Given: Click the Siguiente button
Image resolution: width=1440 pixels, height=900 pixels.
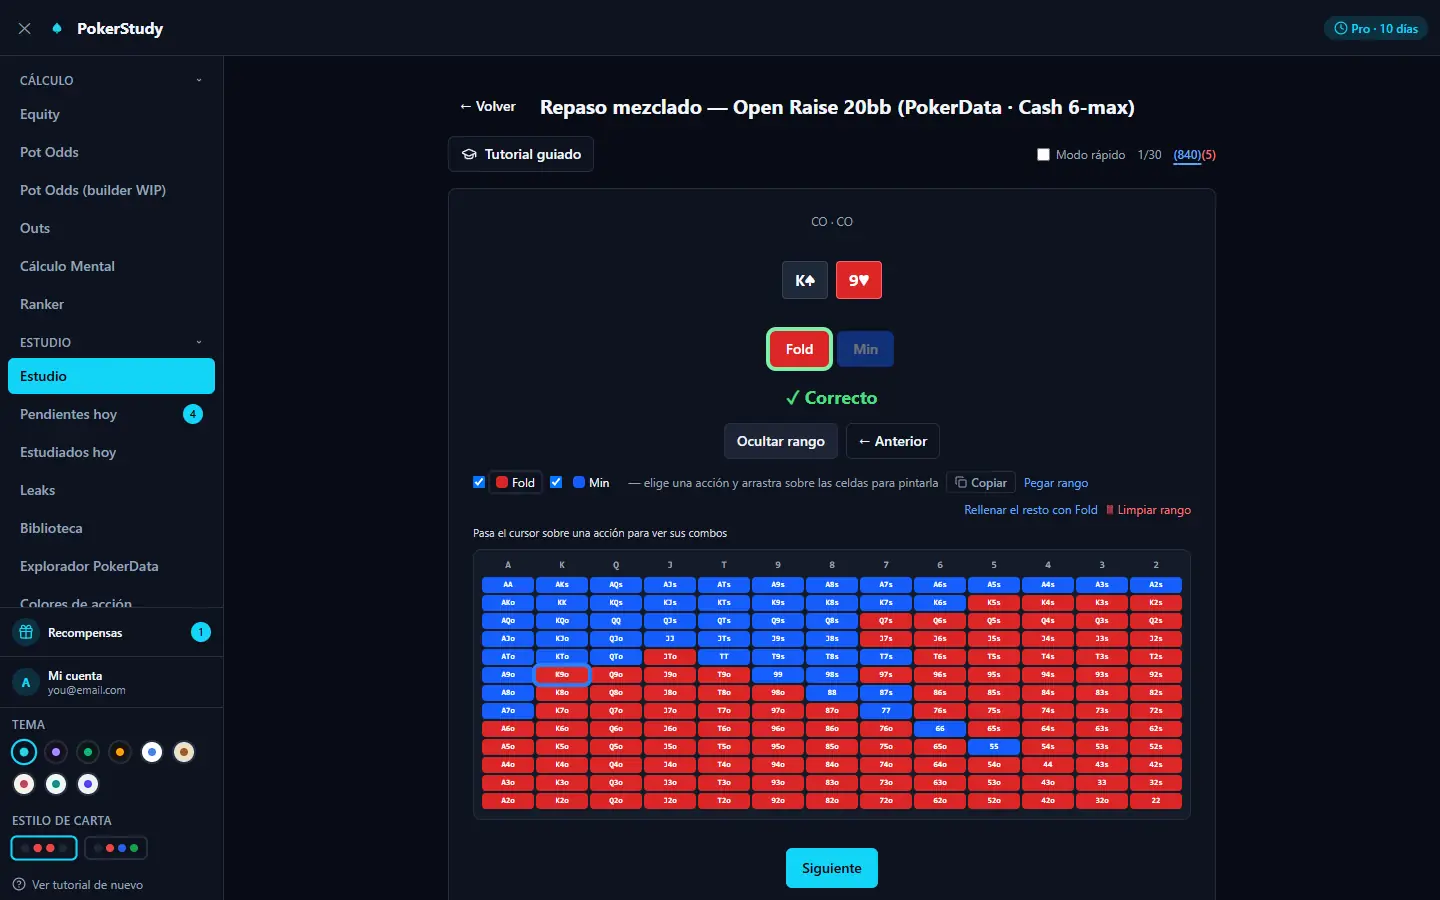Looking at the screenshot, I should tap(832, 868).
